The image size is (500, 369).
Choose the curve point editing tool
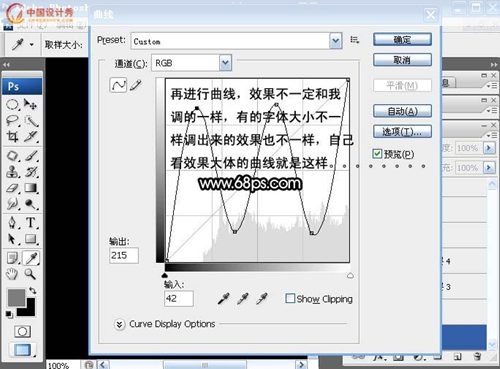[118, 85]
